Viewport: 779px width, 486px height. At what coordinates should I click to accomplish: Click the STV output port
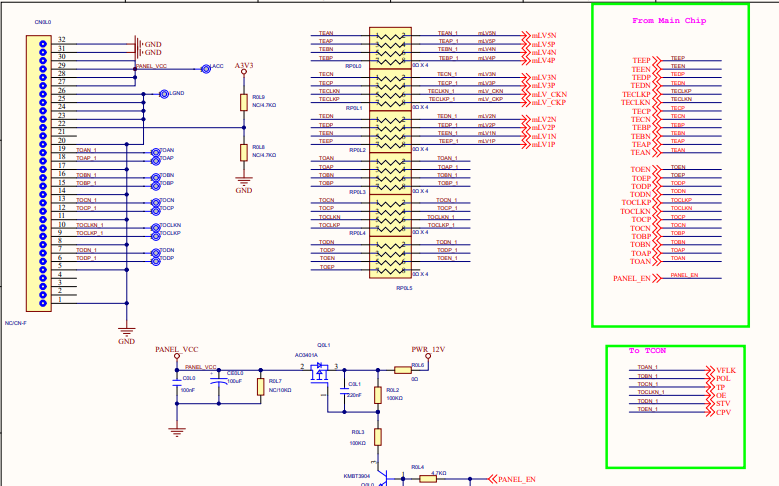(718, 404)
